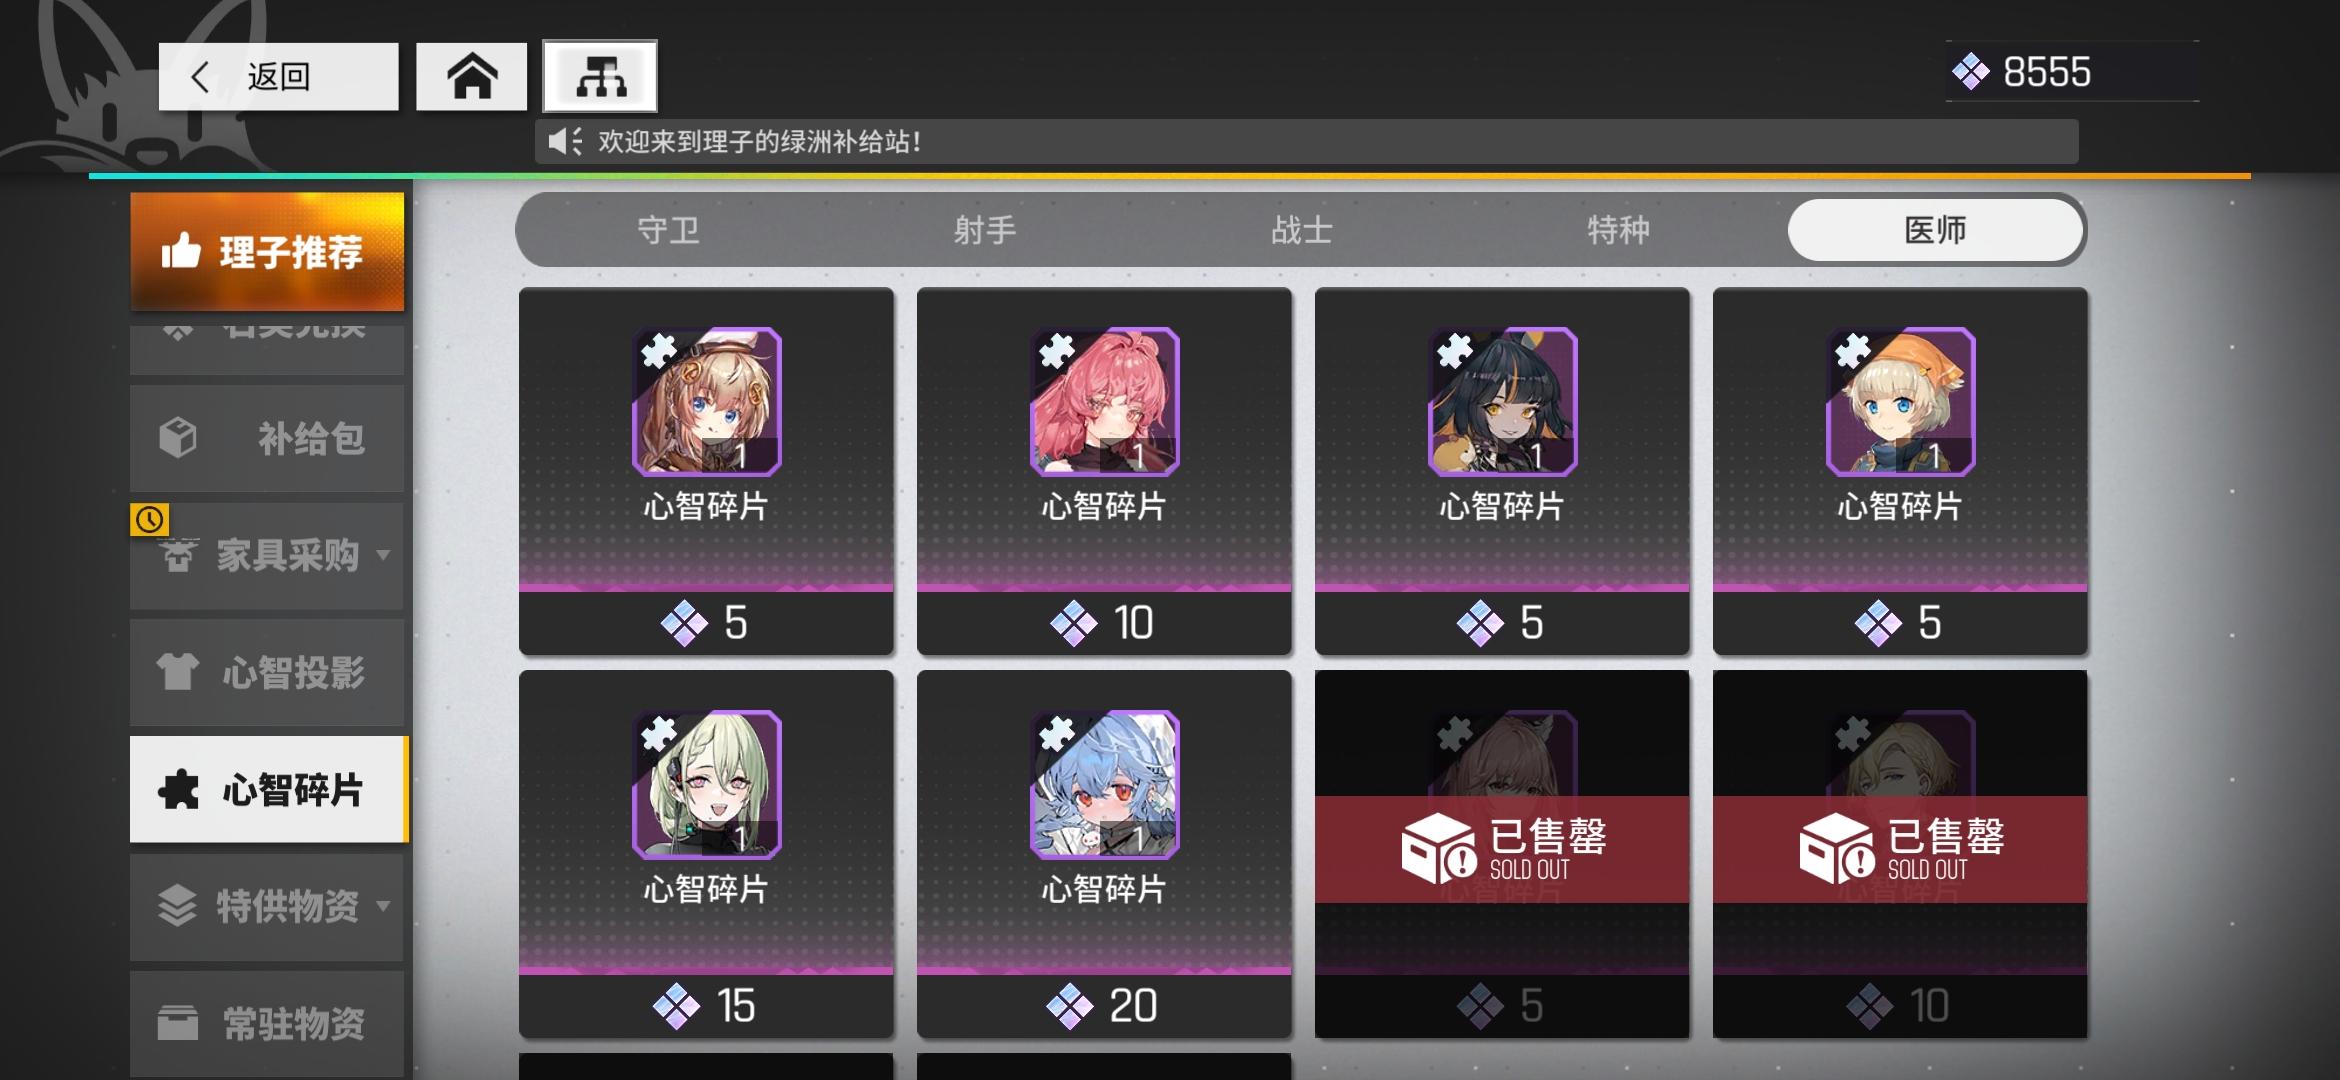Open the 补给包 sidebar category
Viewport: 2340px width, 1080px height.
coord(267,438)
